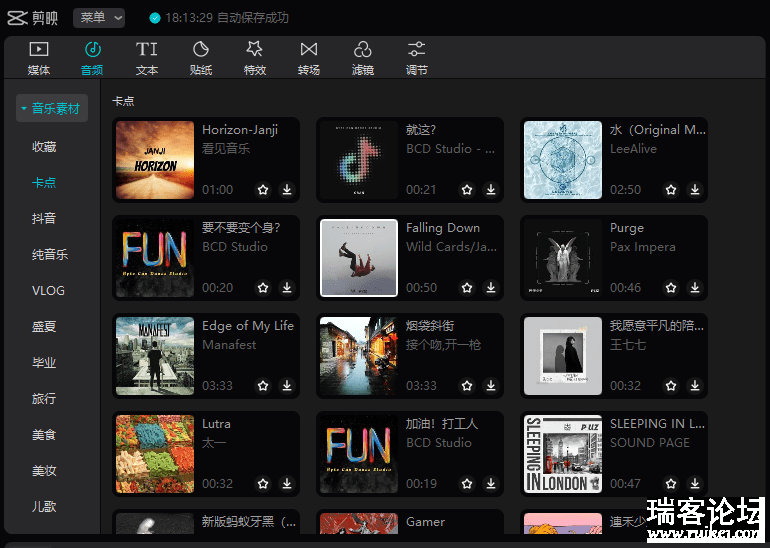
Task: Favorite the Edge of My Life track
Action: tap(263, 385)
